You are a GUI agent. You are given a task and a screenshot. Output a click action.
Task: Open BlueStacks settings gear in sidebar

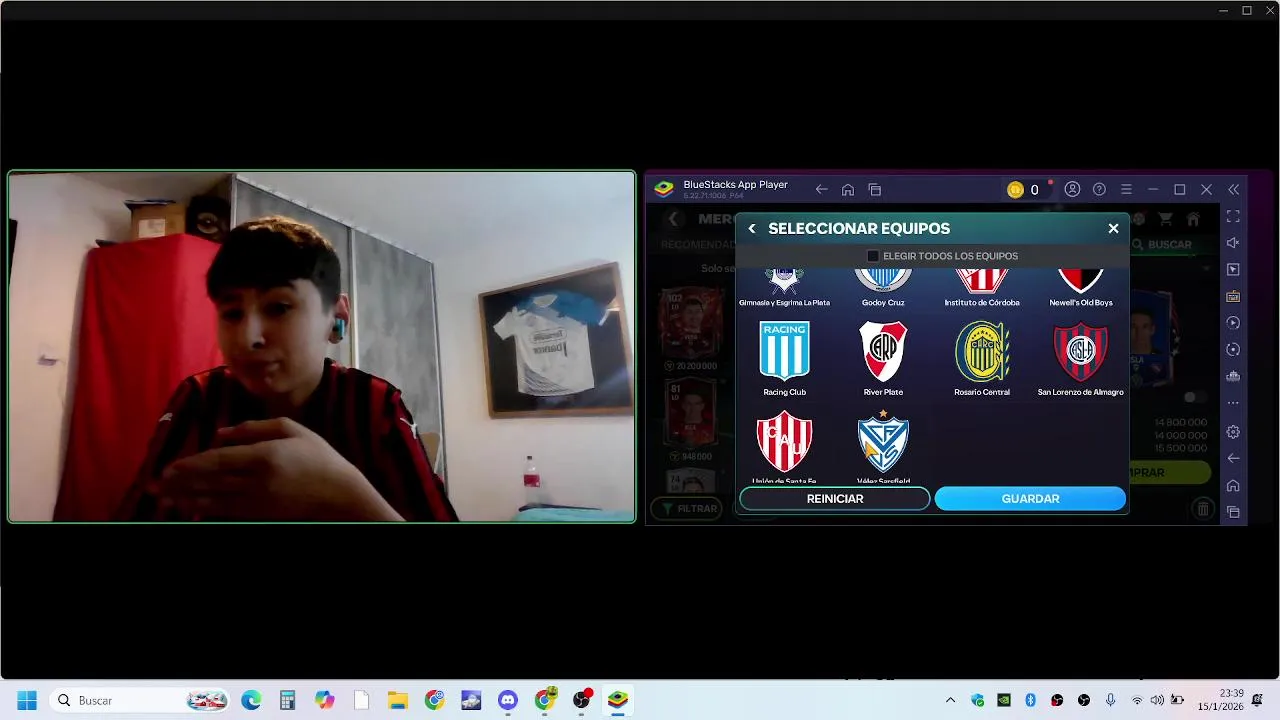(1233, 432)
